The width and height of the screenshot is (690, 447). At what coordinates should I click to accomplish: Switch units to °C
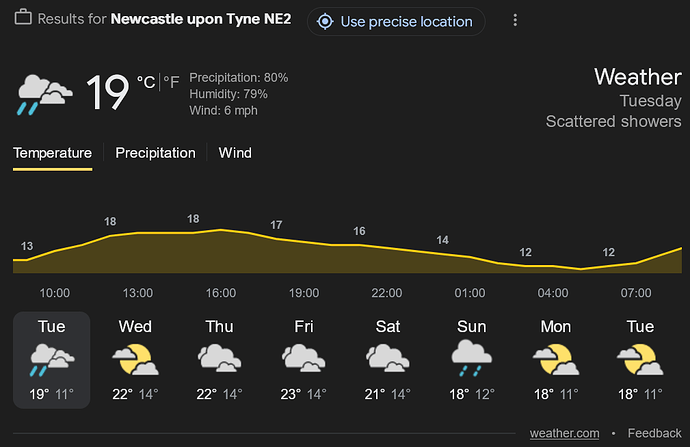[x=146, y=82]
